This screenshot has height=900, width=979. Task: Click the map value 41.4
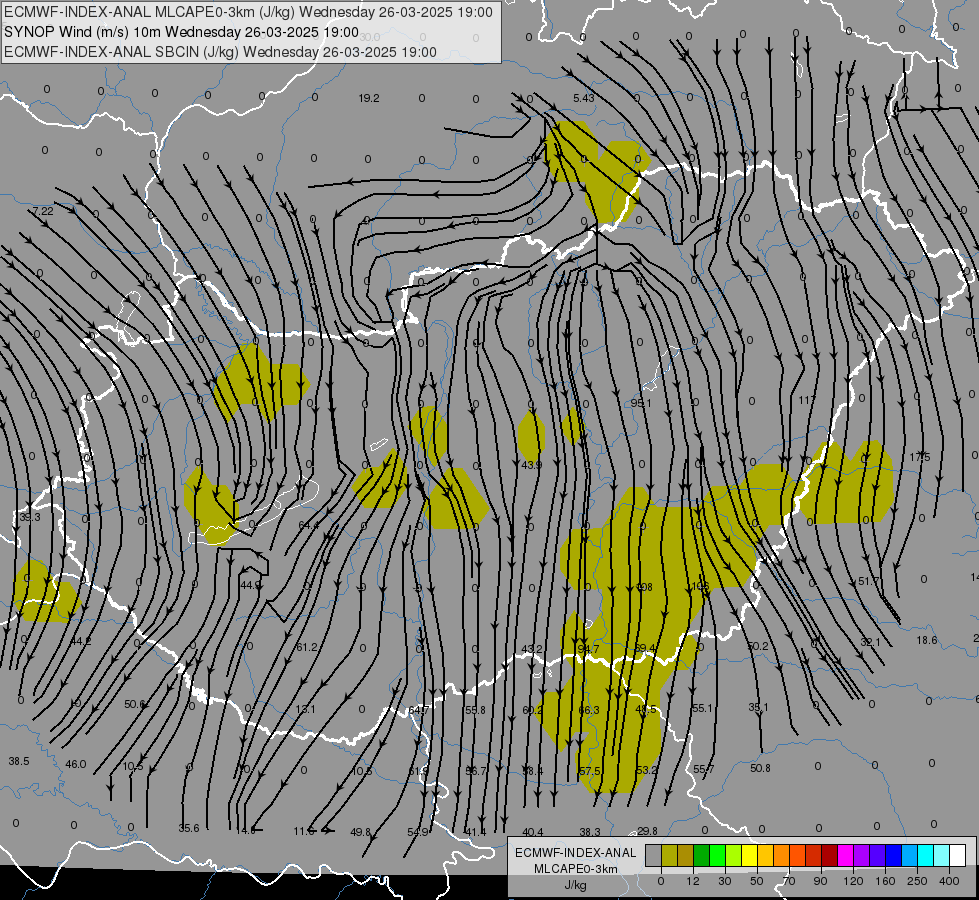475,832
